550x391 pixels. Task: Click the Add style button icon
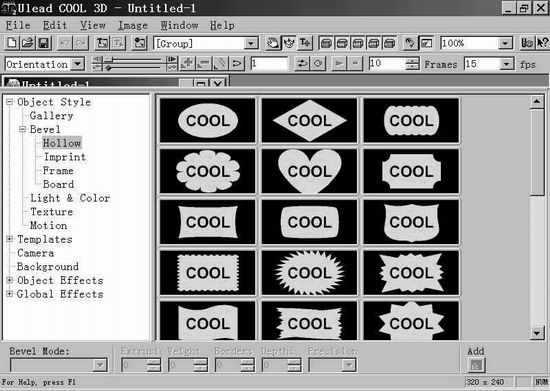(x=476, y=365)
